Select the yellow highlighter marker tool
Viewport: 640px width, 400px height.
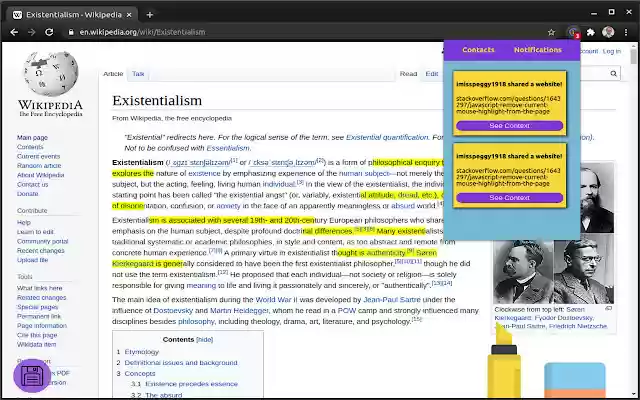click(504, 362)
